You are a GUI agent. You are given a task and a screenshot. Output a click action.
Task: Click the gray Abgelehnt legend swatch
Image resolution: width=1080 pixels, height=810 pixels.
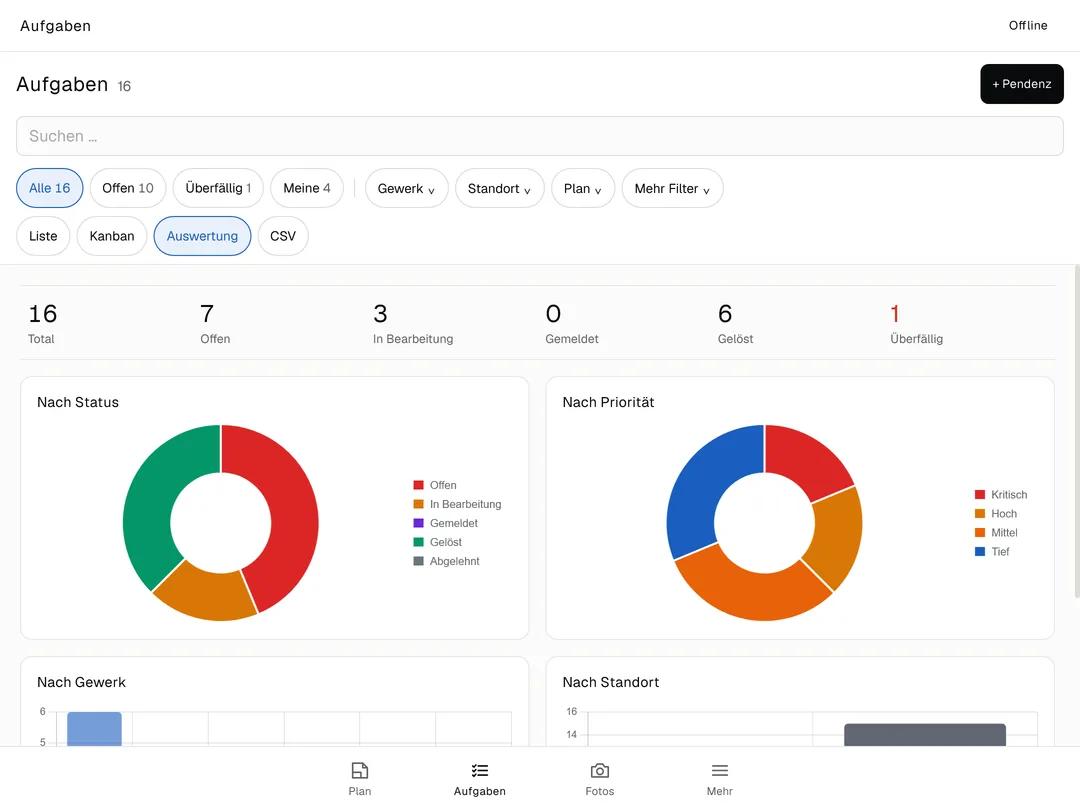418,561
